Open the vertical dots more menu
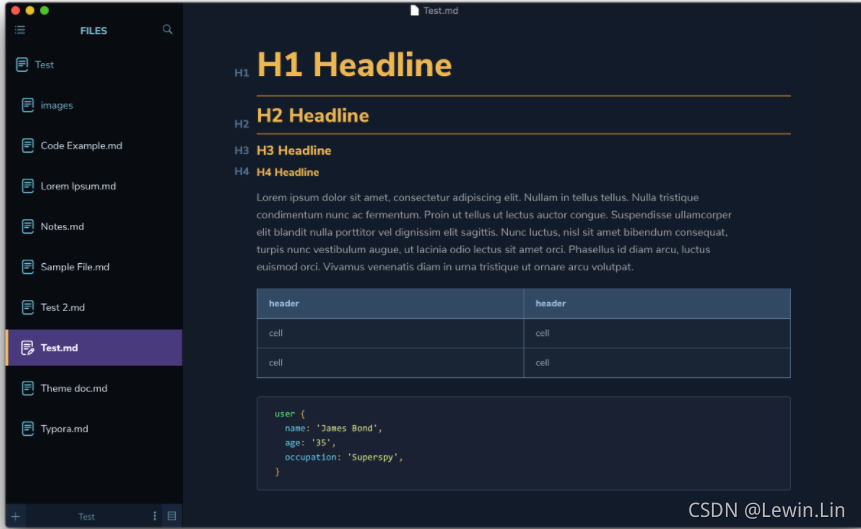Screen dimensions: 861x529 154,516
